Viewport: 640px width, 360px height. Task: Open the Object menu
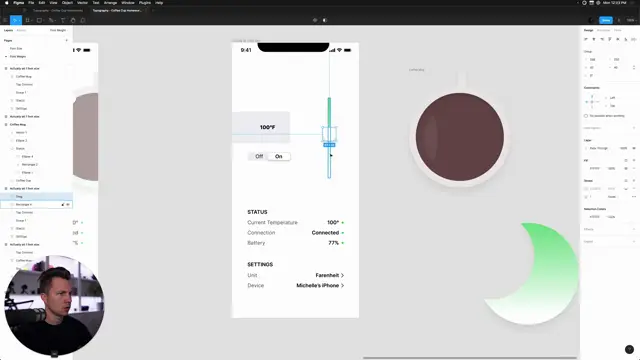[67, 3]
